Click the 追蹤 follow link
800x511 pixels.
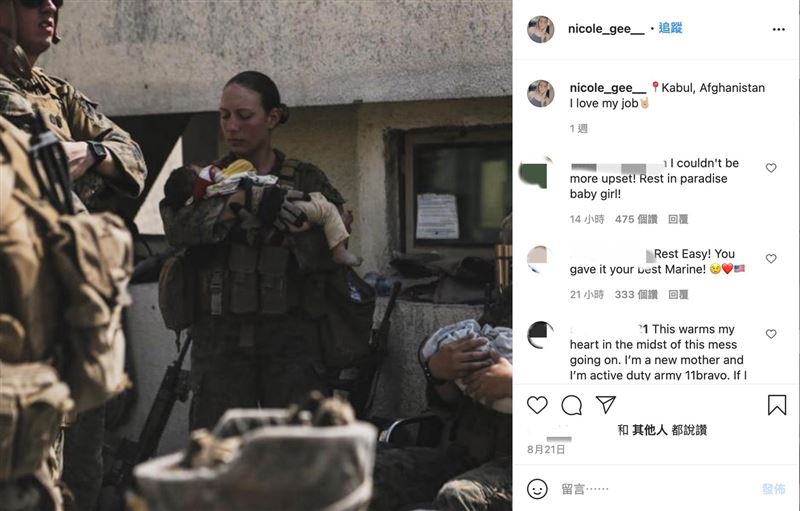click(x=670, y=28)
